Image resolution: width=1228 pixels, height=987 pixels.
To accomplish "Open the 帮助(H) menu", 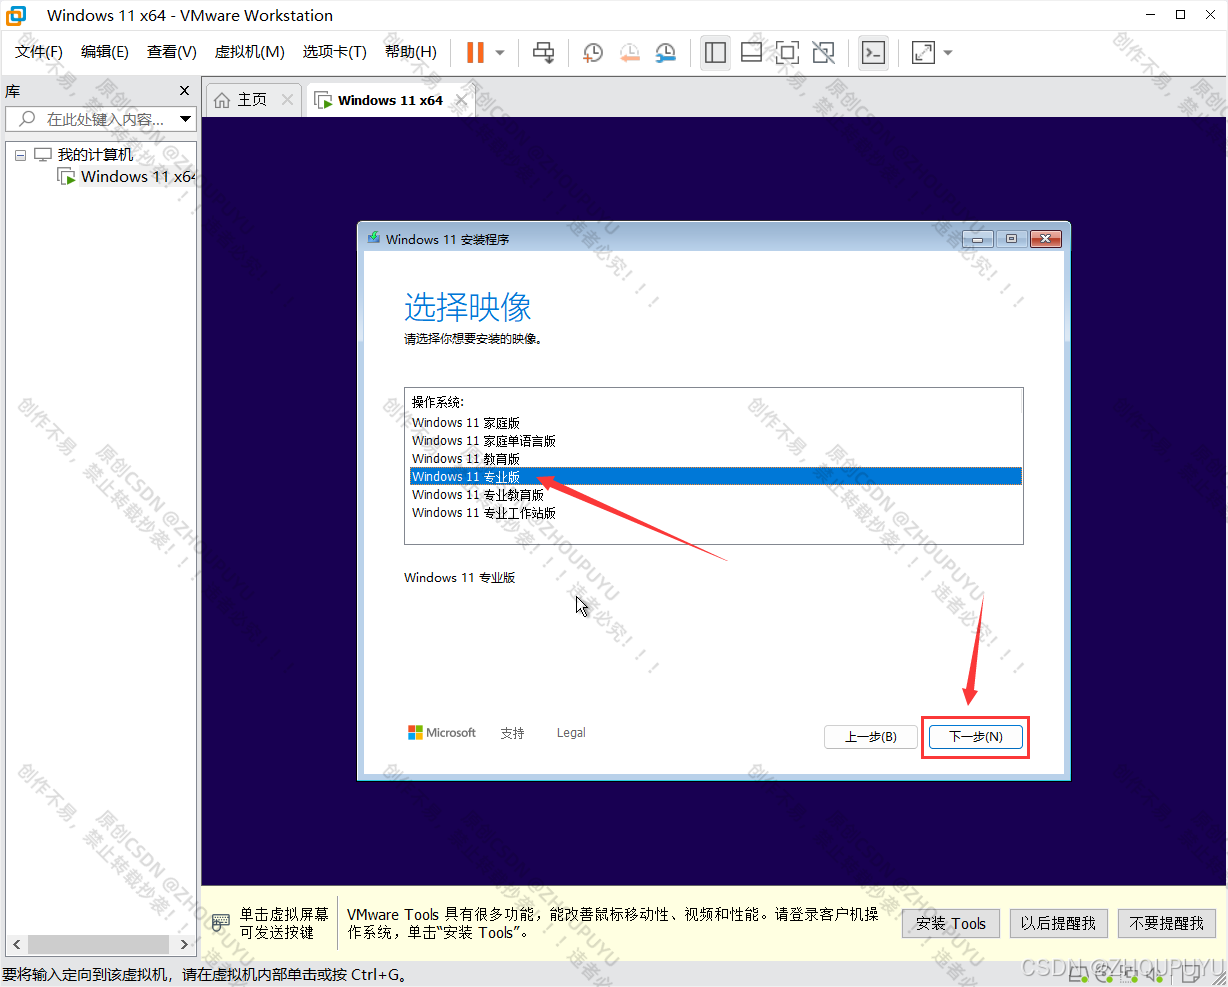I will click(x=411, y=52).
